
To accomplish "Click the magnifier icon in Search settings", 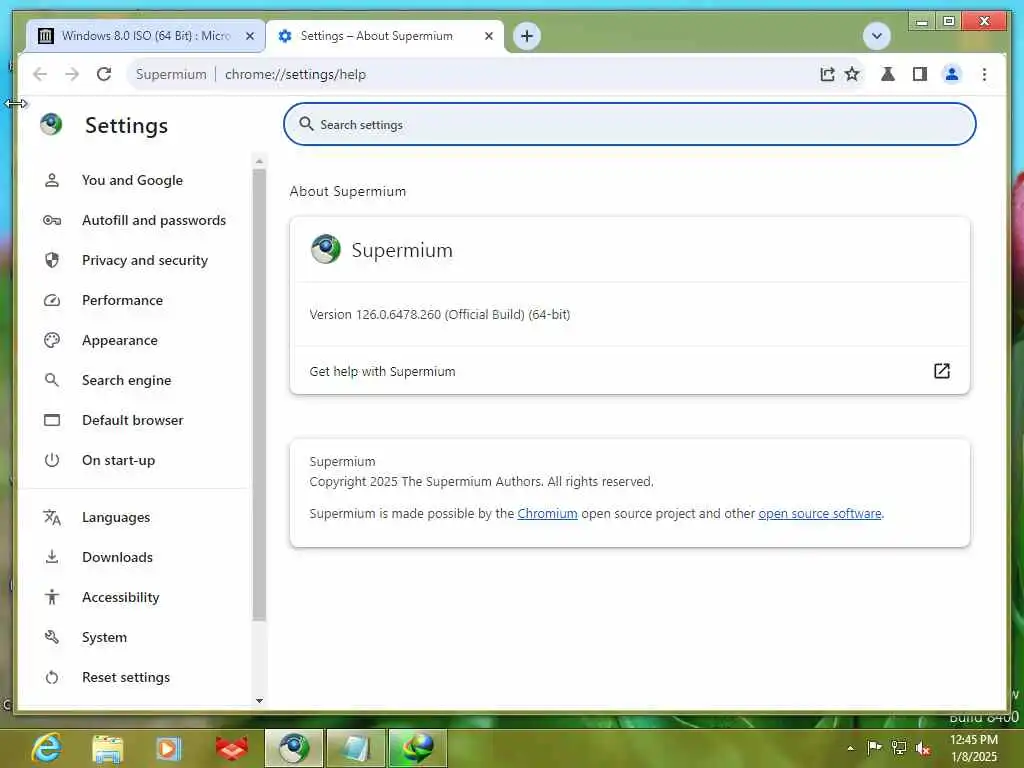I will click(306, 123).
